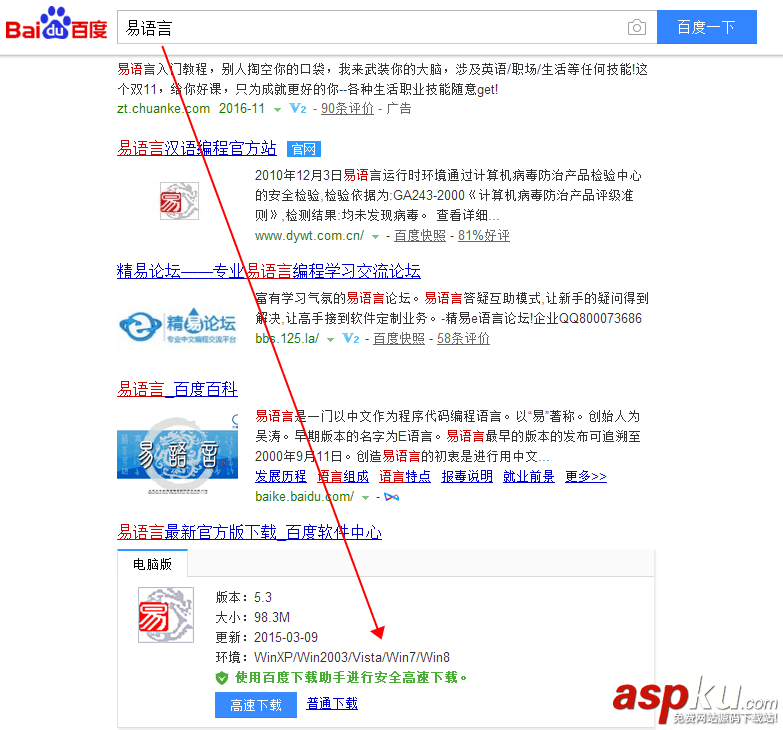
Task: Click zt.chuanke.com green URL
Action: tap(164, 108)
